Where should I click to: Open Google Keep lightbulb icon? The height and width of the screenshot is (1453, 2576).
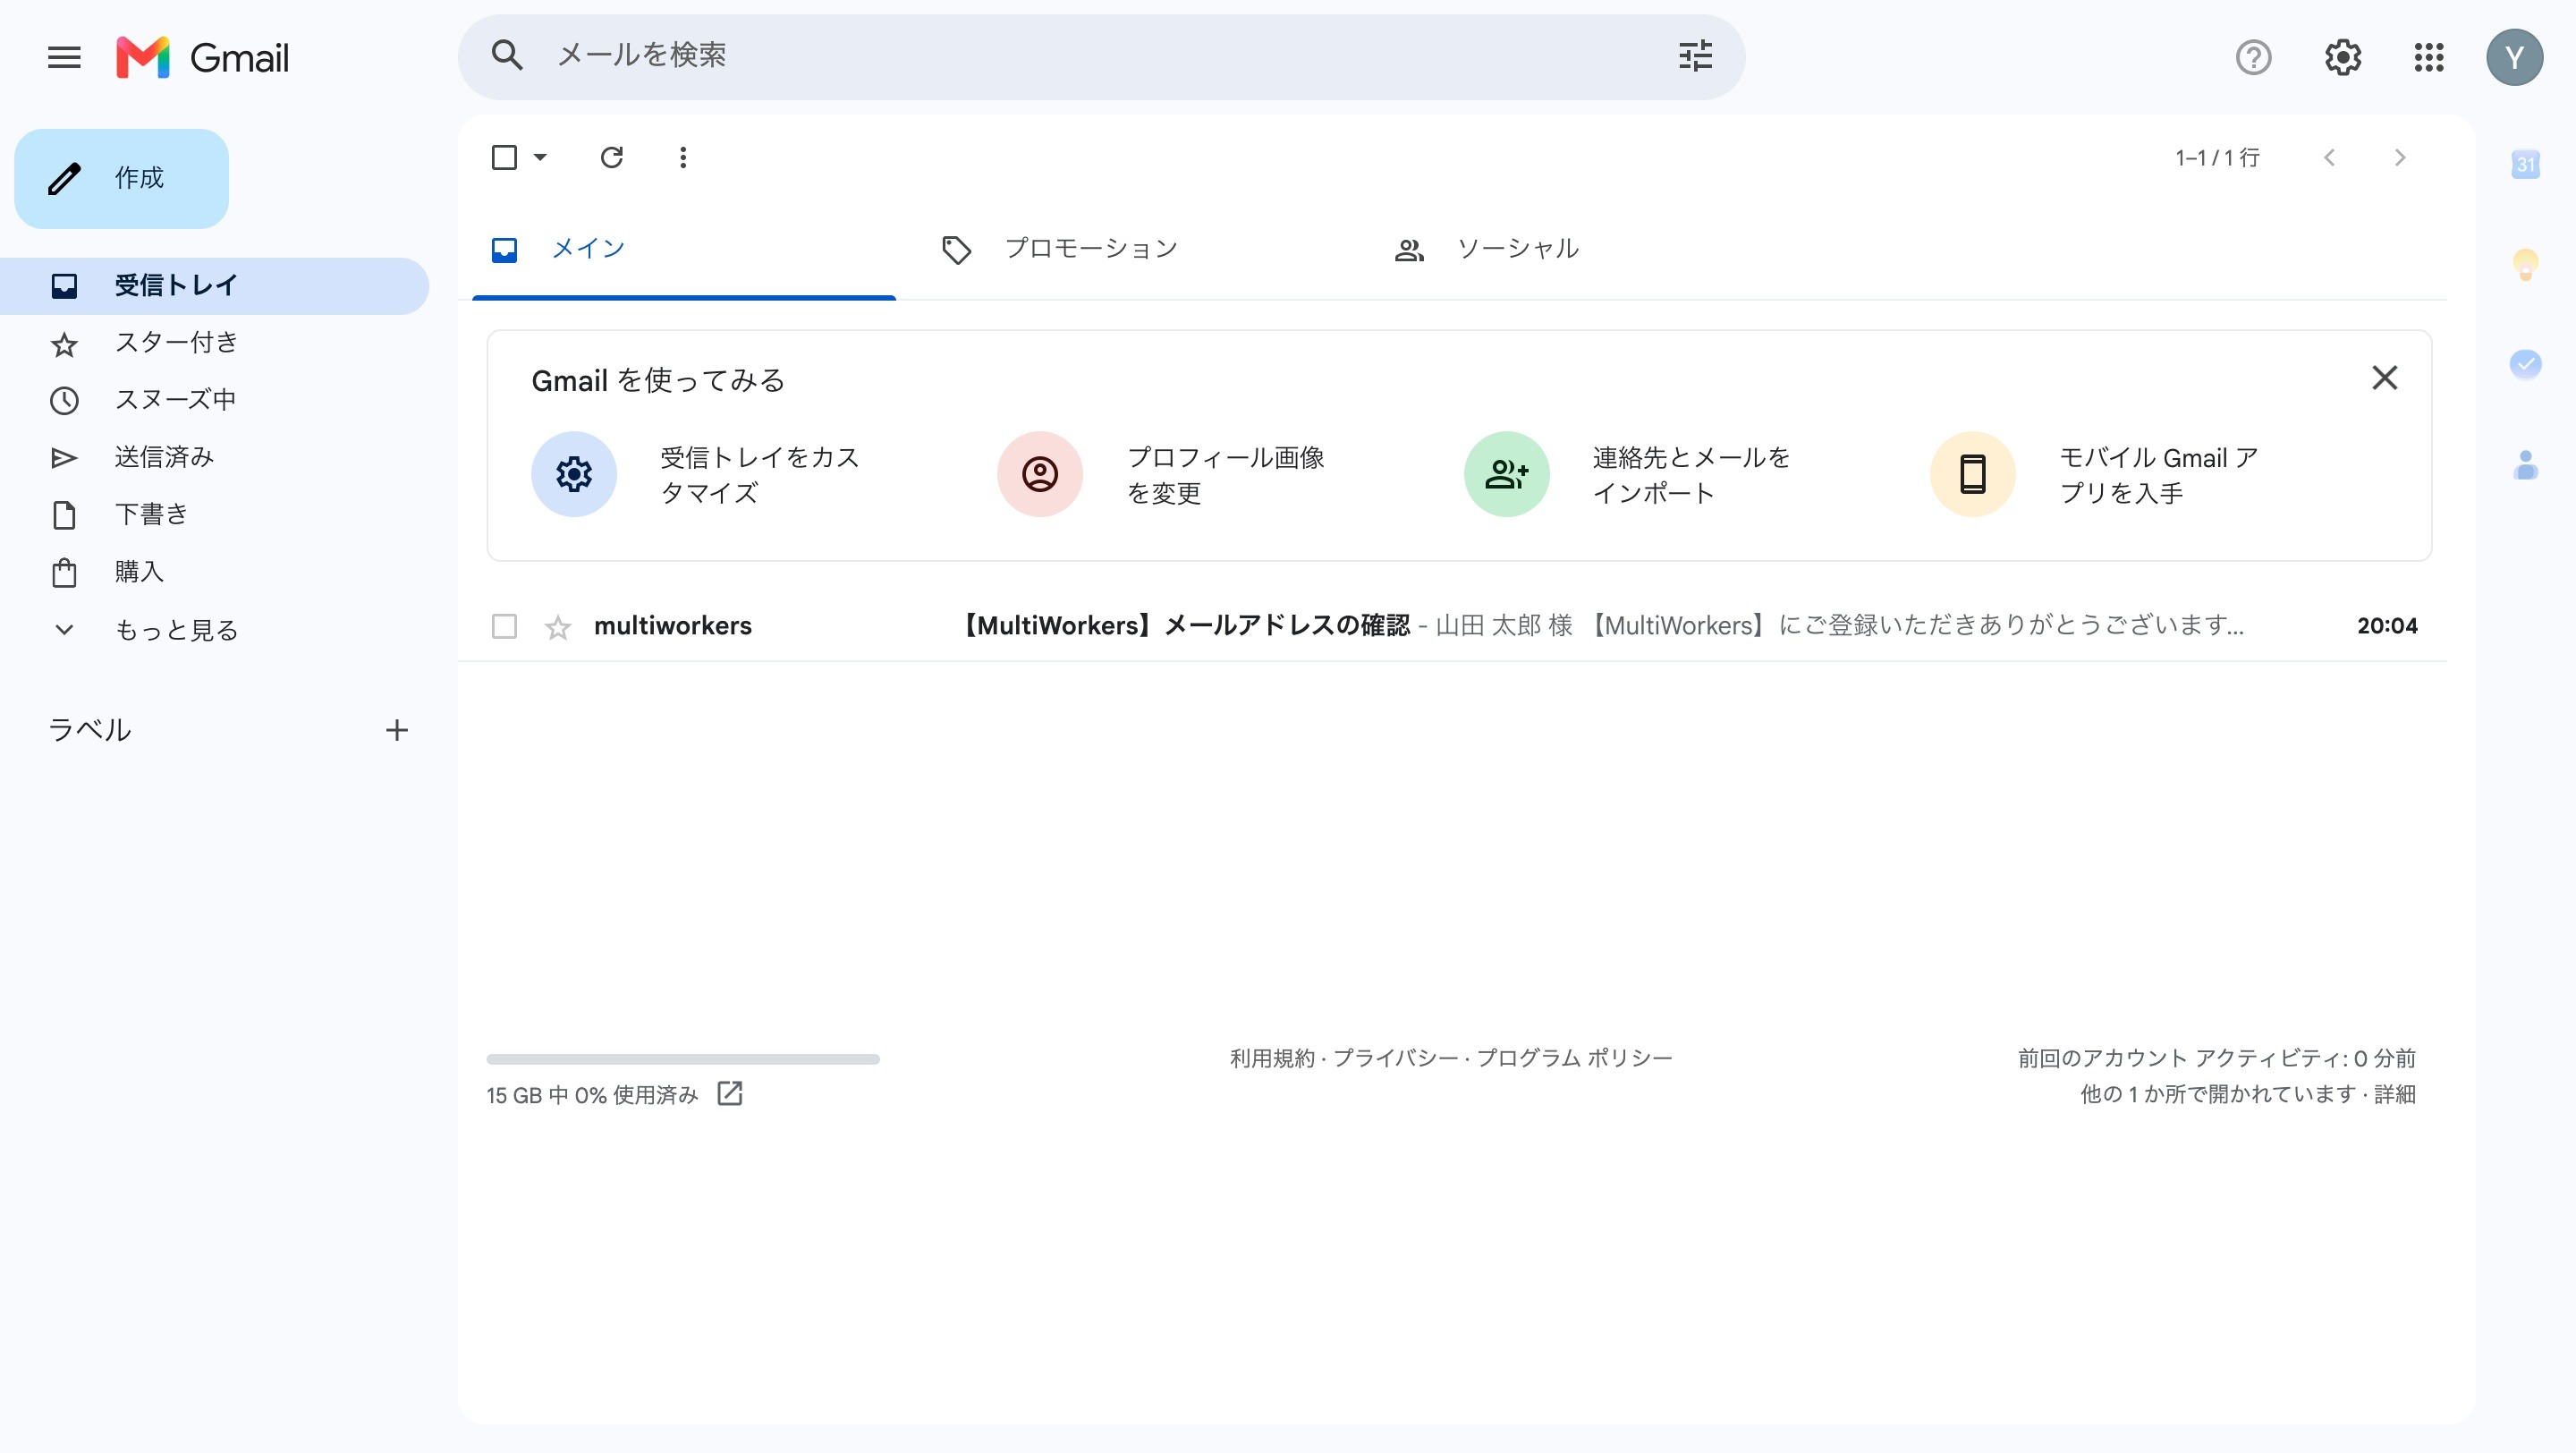click(2526, 264)
